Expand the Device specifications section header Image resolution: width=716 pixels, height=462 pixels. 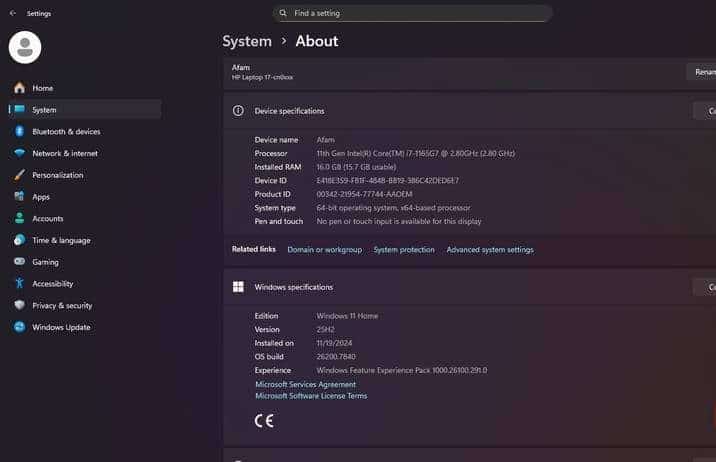click(469, 111)
